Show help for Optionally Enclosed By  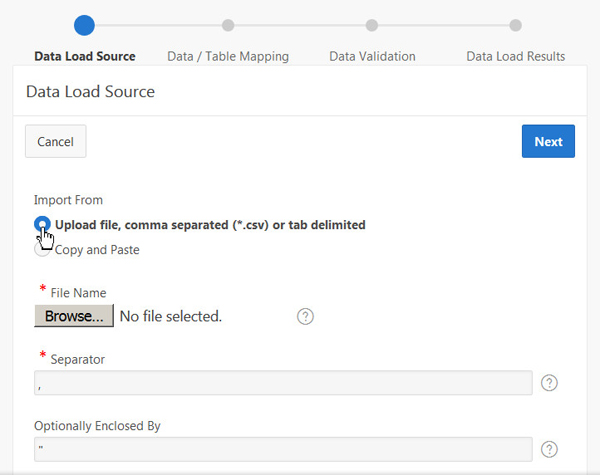tap(549, 449)
